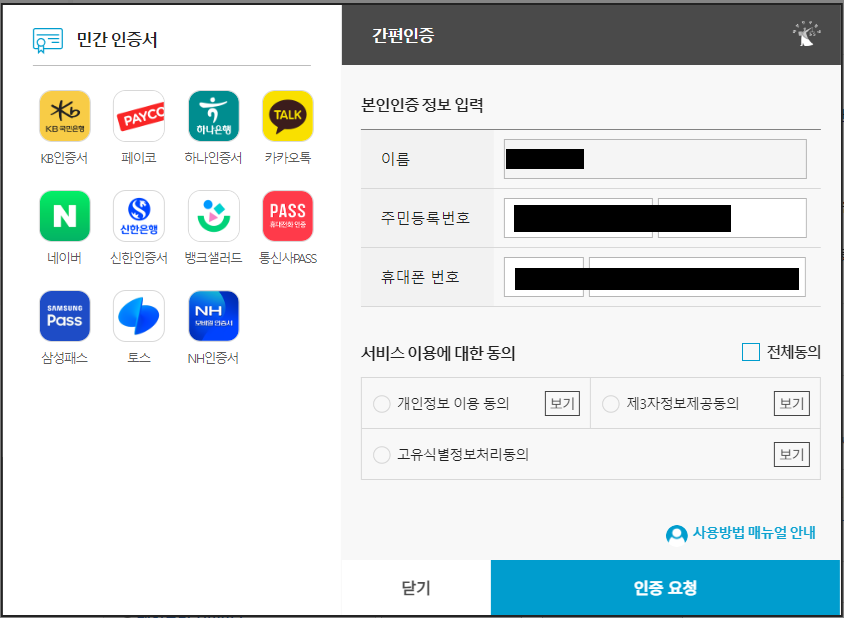Click the 이름 input field
This screenshot has height=618, width=844.
655,159
